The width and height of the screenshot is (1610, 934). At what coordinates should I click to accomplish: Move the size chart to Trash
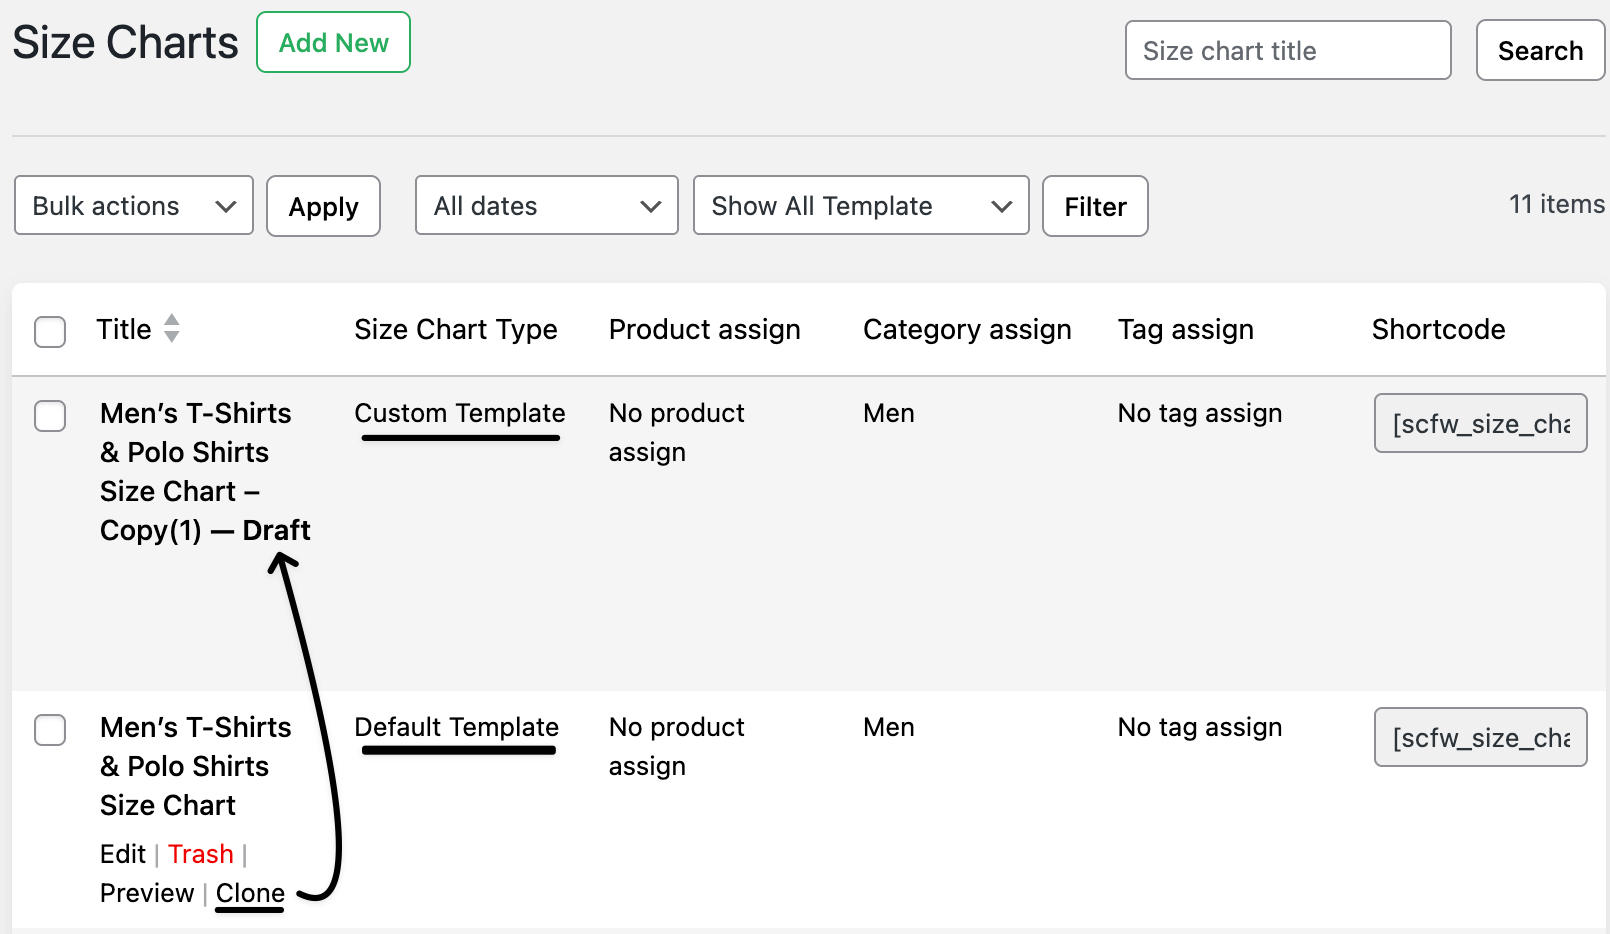pyautogui.click(x=200, y=854)
